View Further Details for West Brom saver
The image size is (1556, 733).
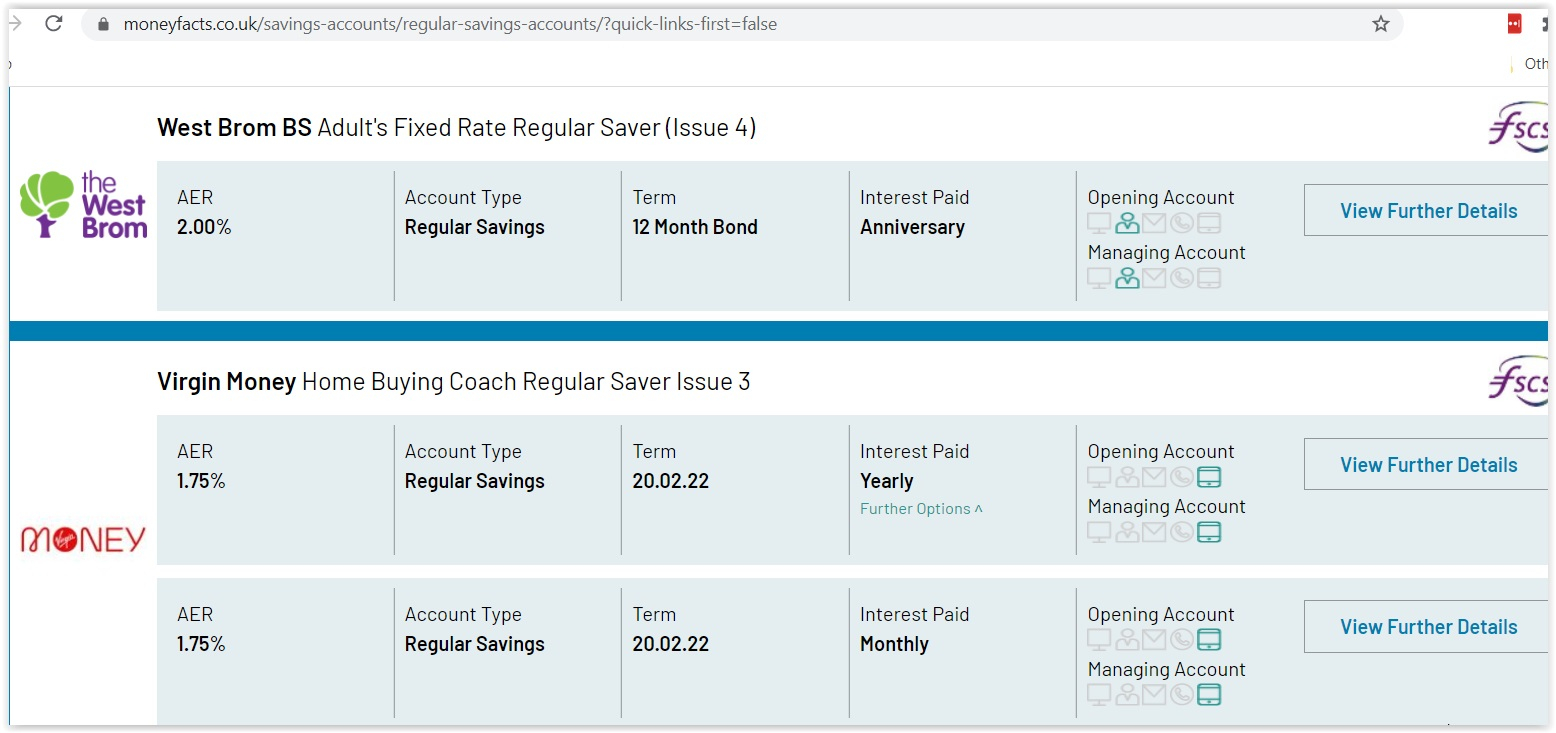[1427, 211]
